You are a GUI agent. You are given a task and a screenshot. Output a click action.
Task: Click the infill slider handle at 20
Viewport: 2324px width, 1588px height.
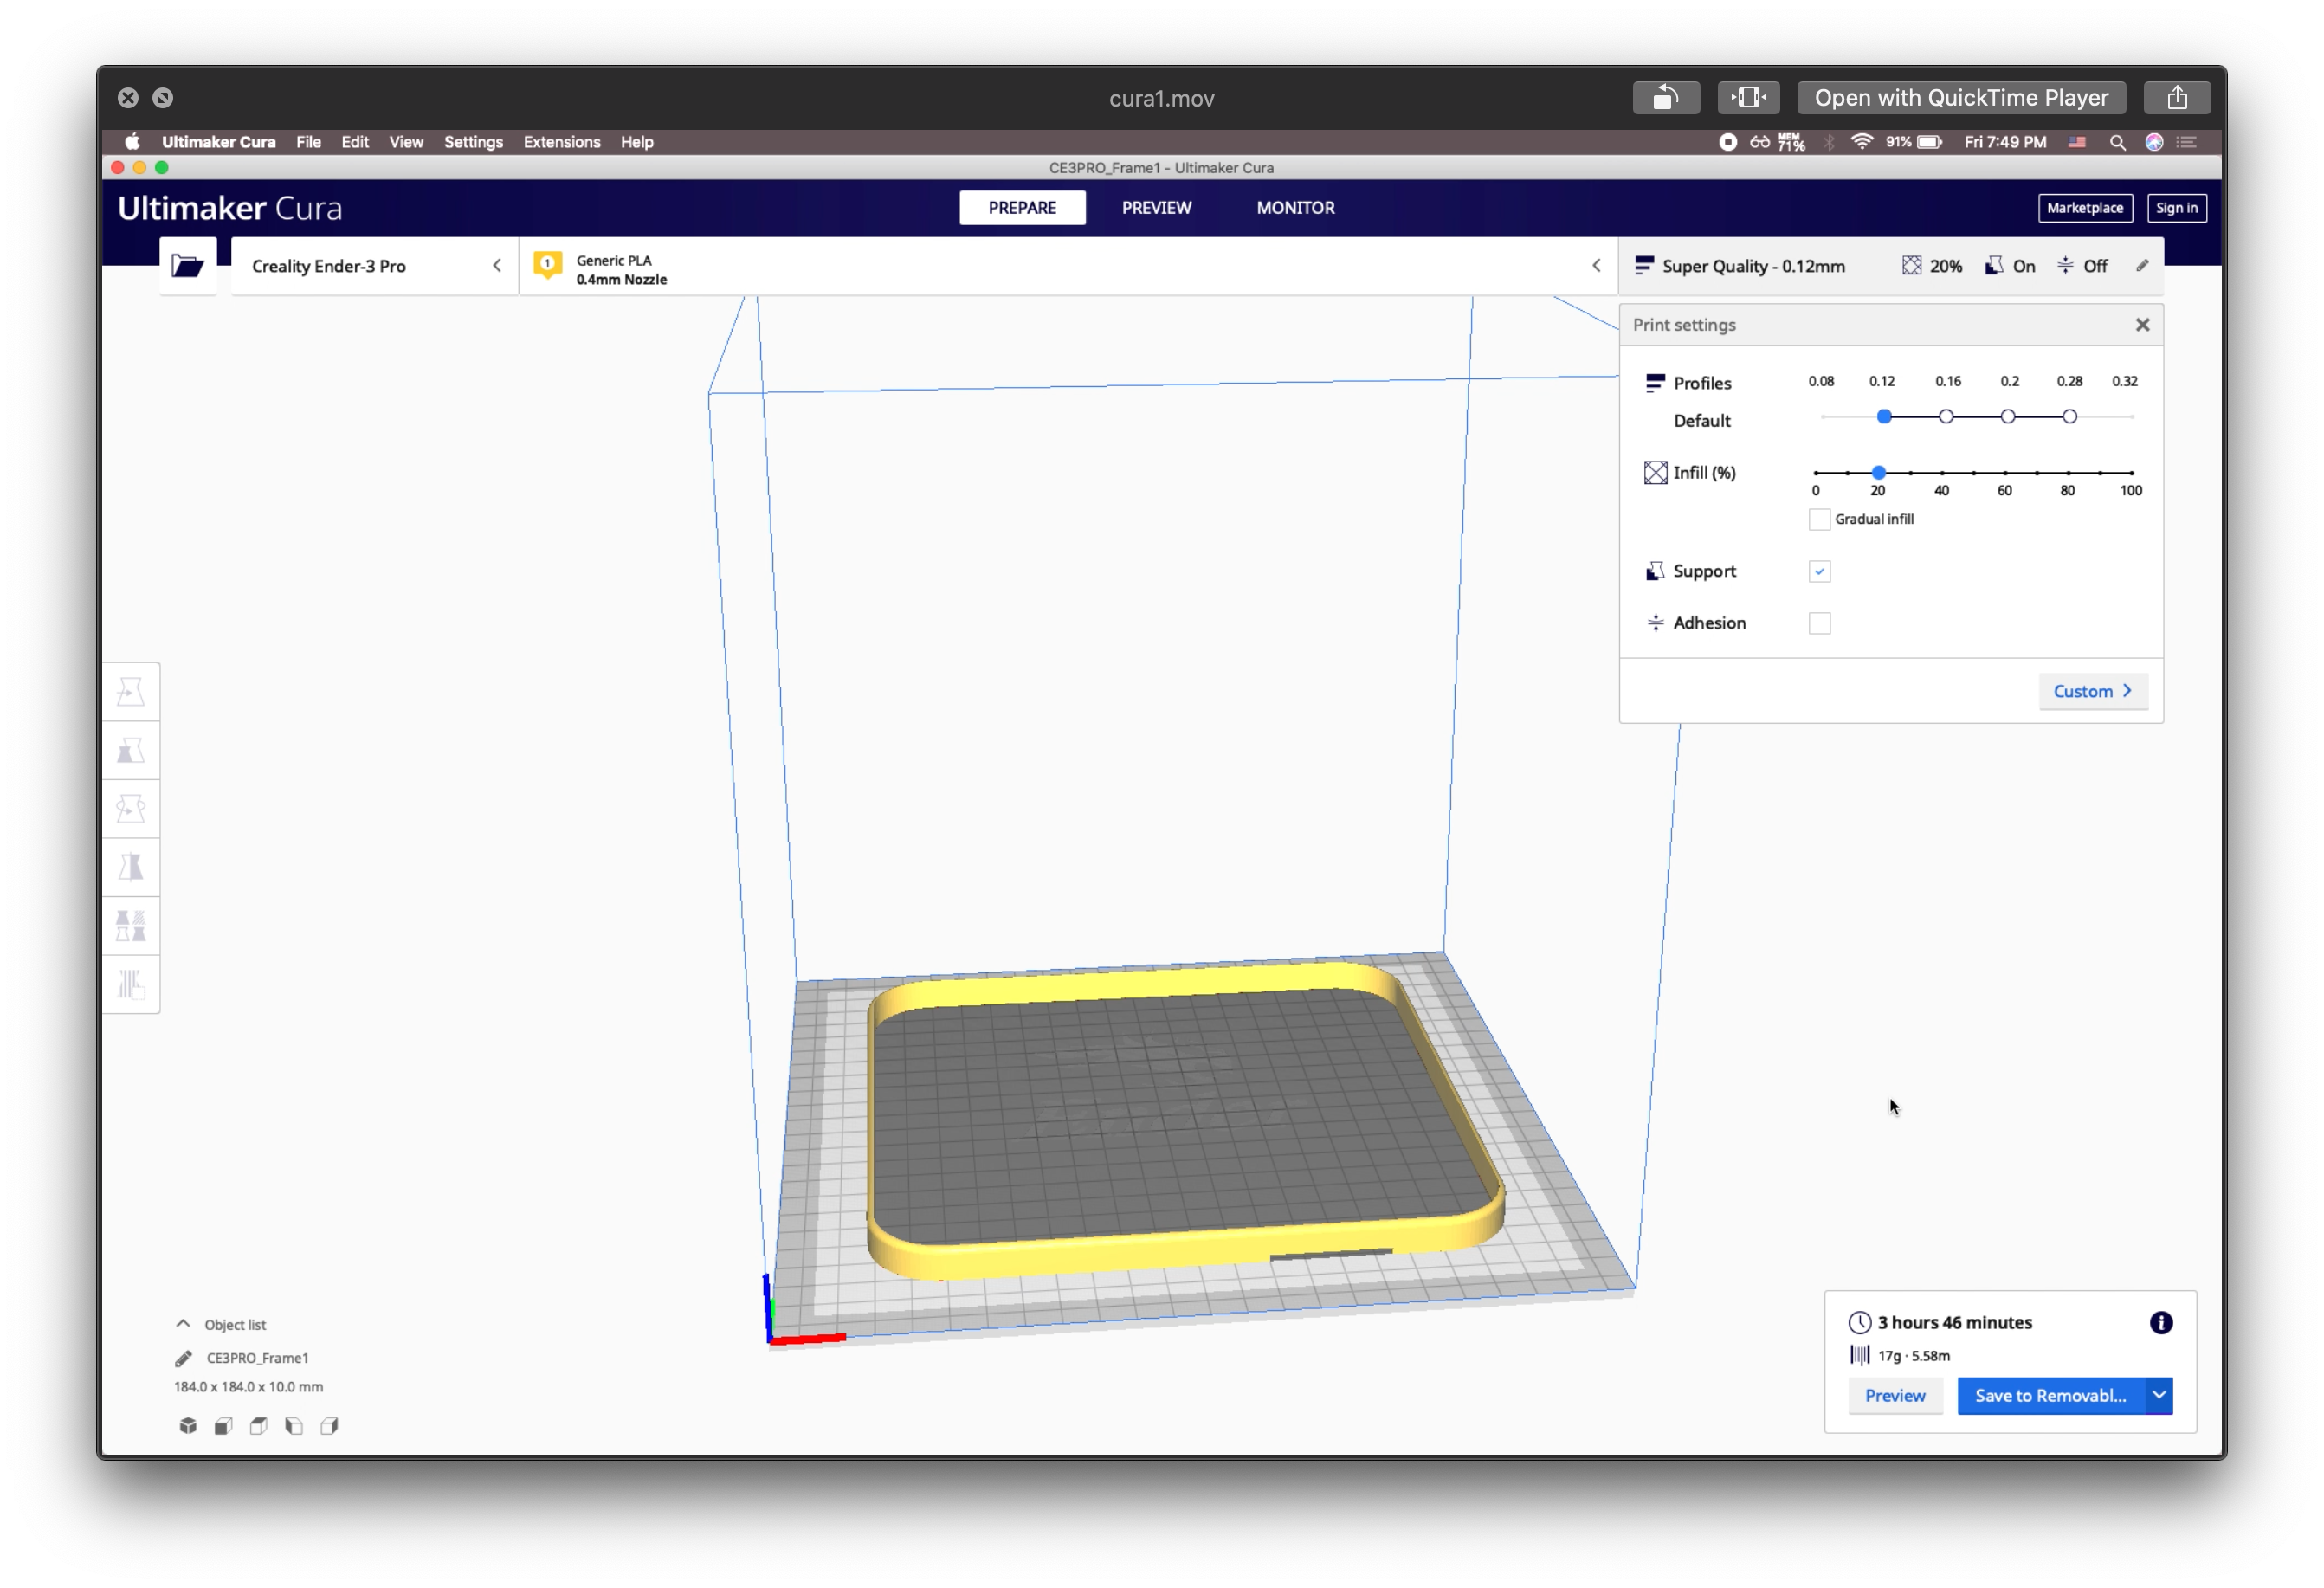1879,473
